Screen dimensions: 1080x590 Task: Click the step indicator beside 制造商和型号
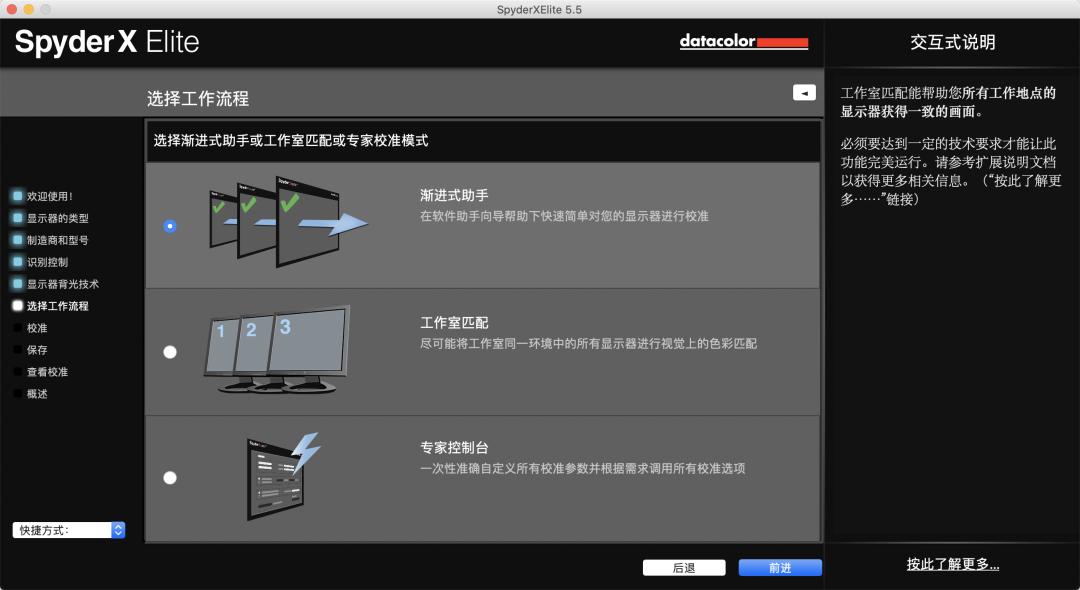click(17, 240)
